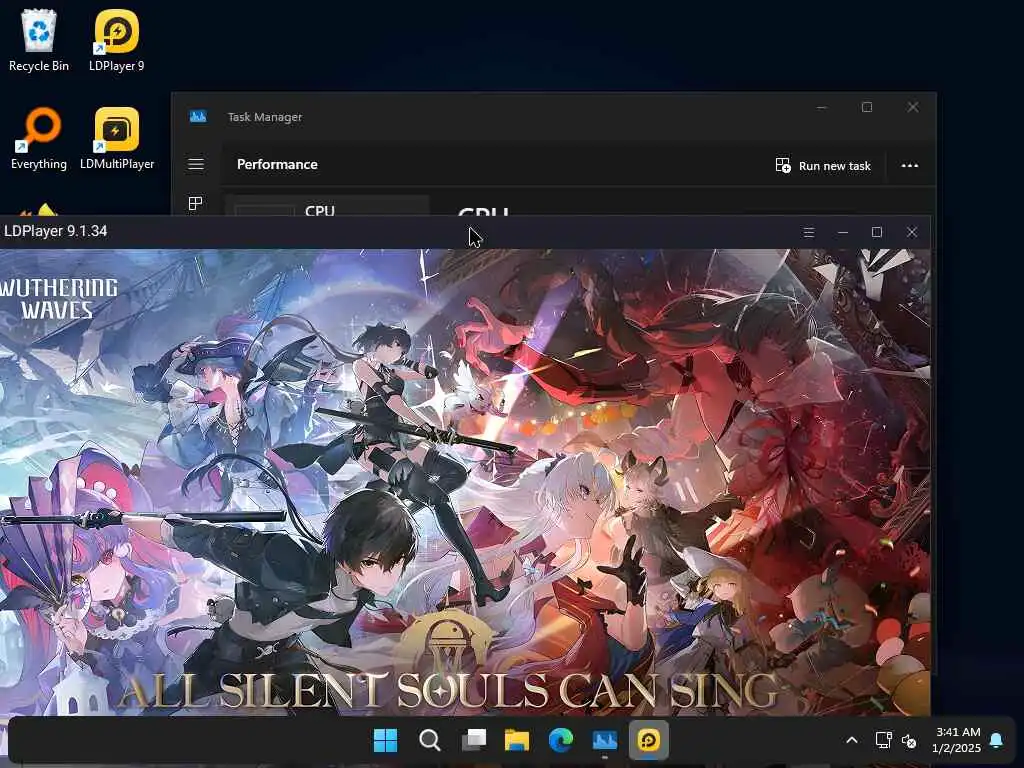Open the Everything search shortcut
The width and height of the screenshot is (1024, 768).
click(39, 138)
